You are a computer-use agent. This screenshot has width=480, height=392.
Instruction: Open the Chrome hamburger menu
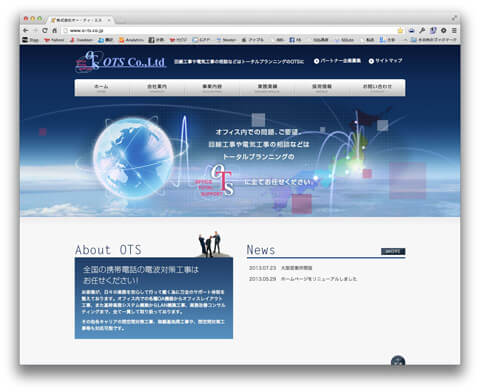[x=454, y=30]
